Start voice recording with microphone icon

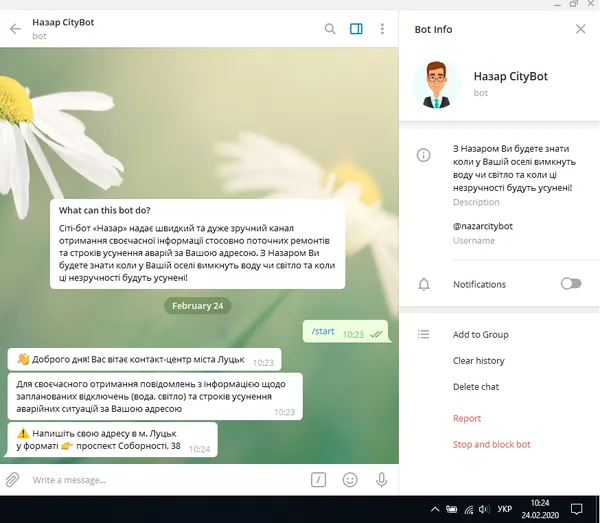tap(382, 480)
